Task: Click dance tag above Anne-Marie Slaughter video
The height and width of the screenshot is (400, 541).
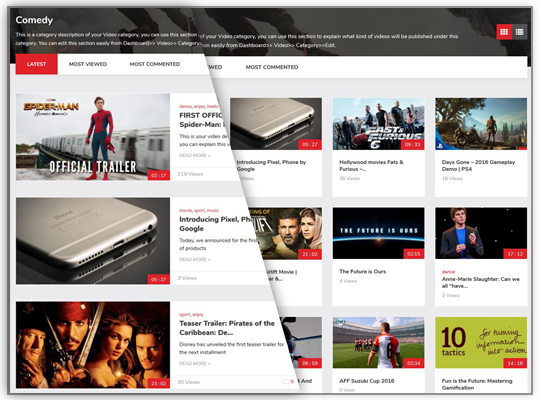Action: (x=448, y=272)
